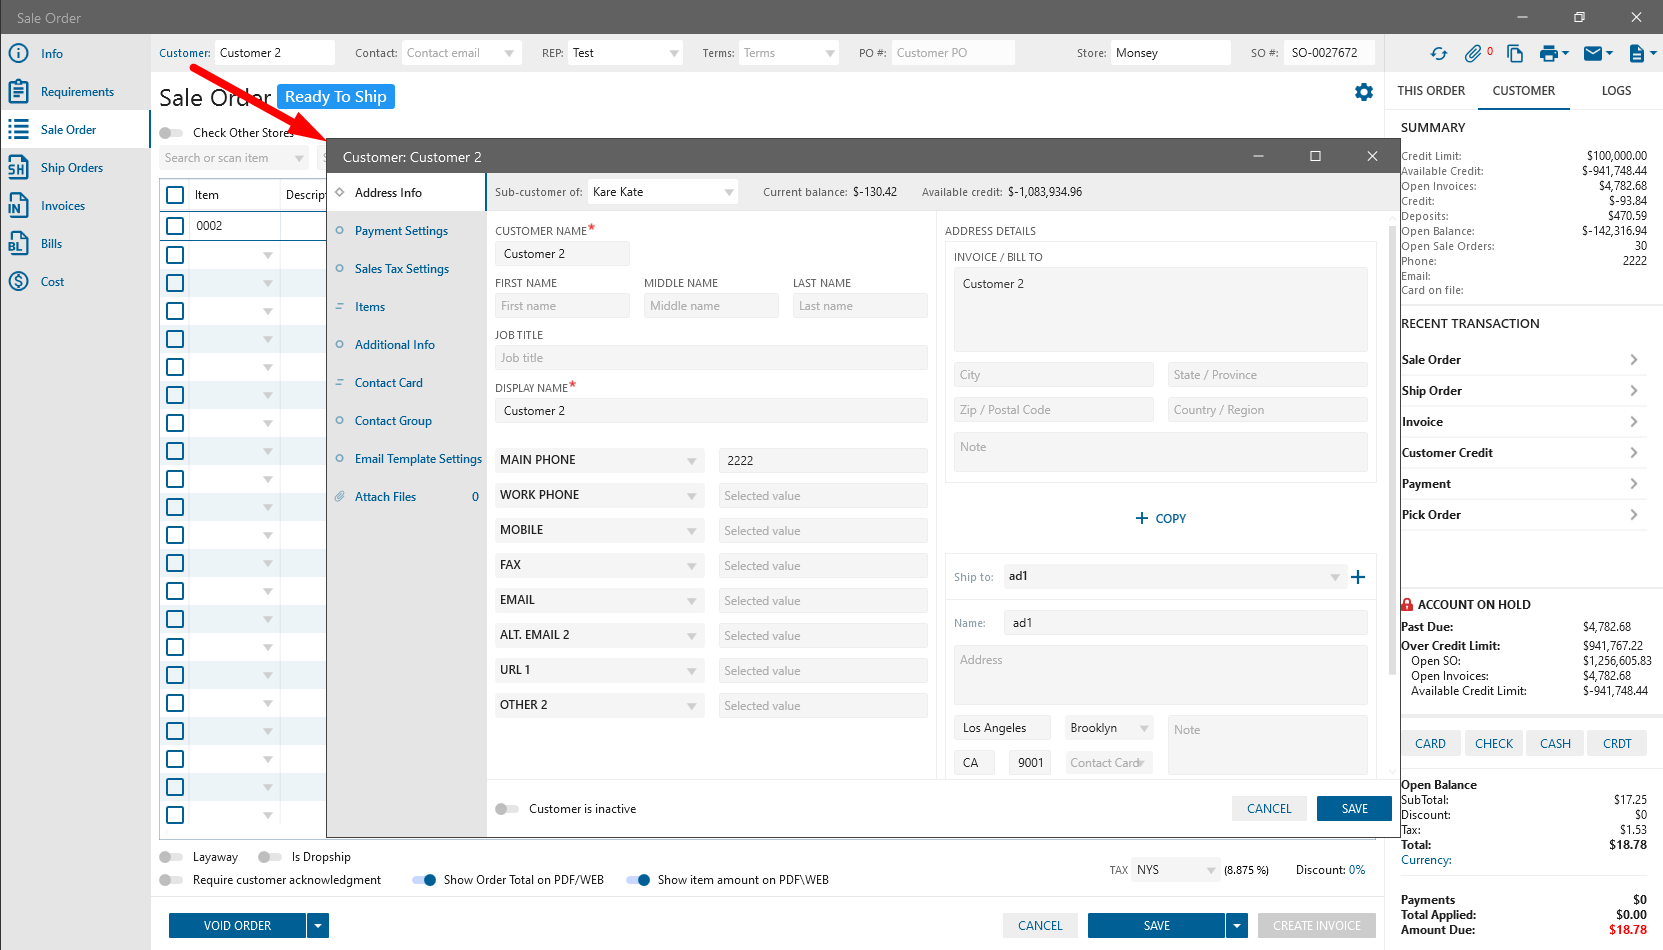Click the CHECK payment button
This screenshot has height=950, width=1663.
[1493, 744]
